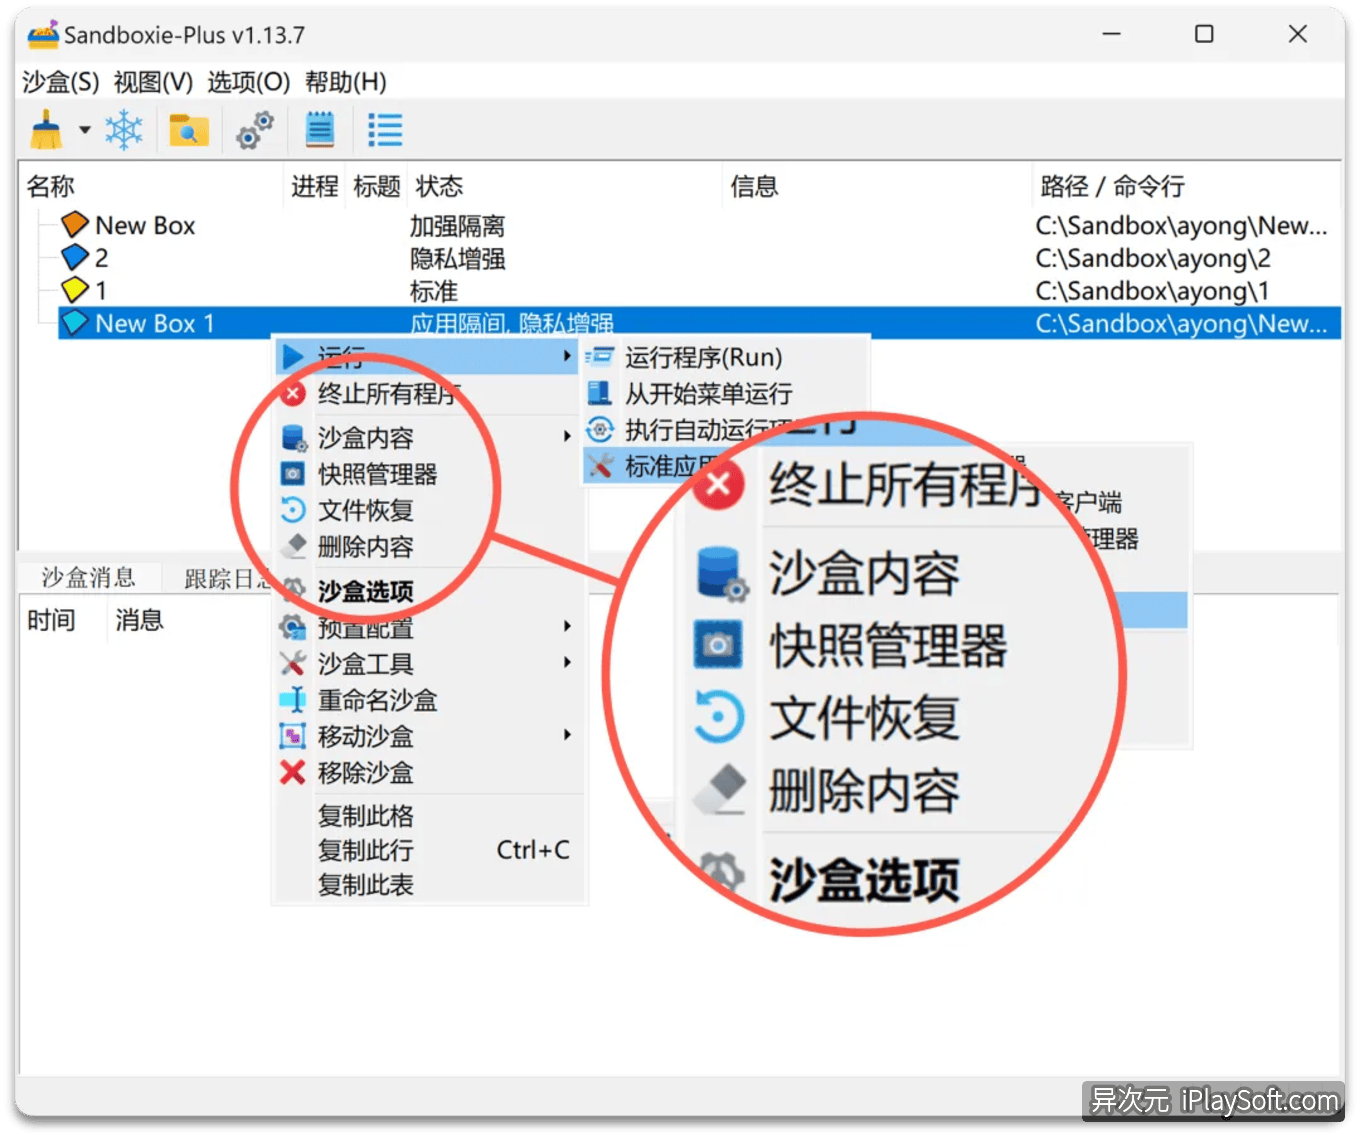Choose 复制此格 from the context menu
Image resolution: width=1360 pixels, height=1137 pixels.
point(366,816)
